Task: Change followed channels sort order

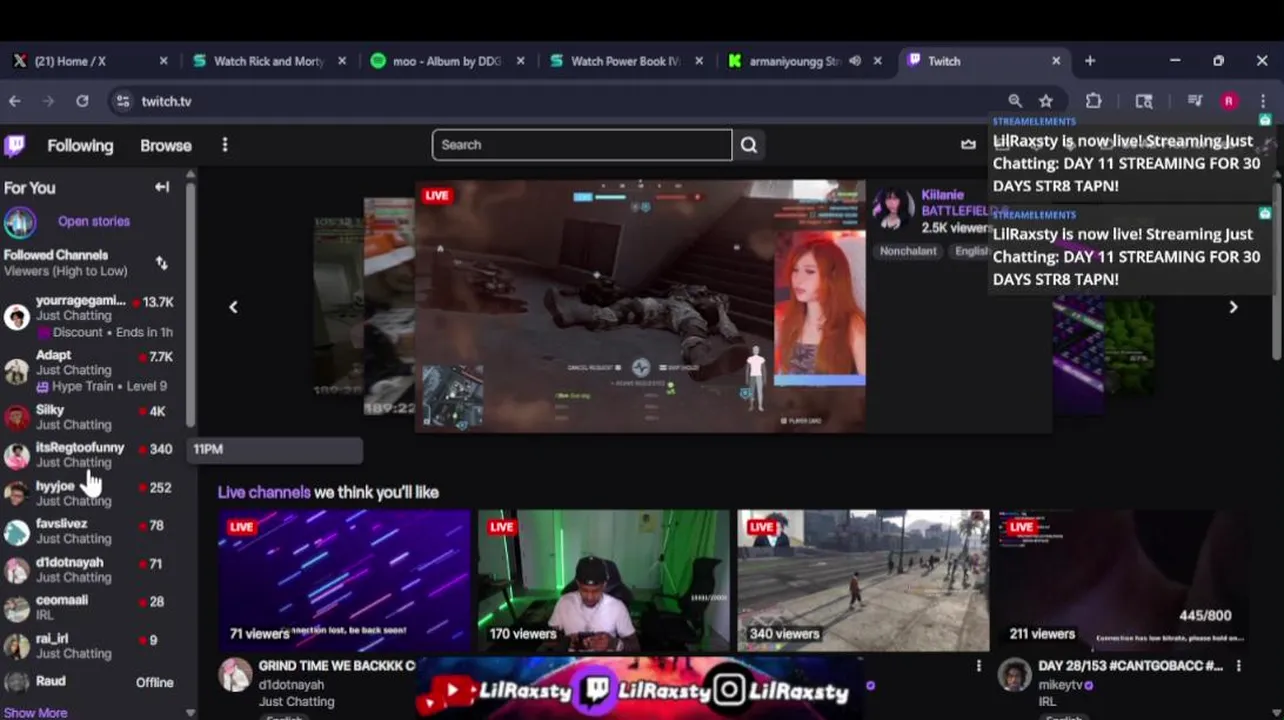Action: tap(162, 263)
